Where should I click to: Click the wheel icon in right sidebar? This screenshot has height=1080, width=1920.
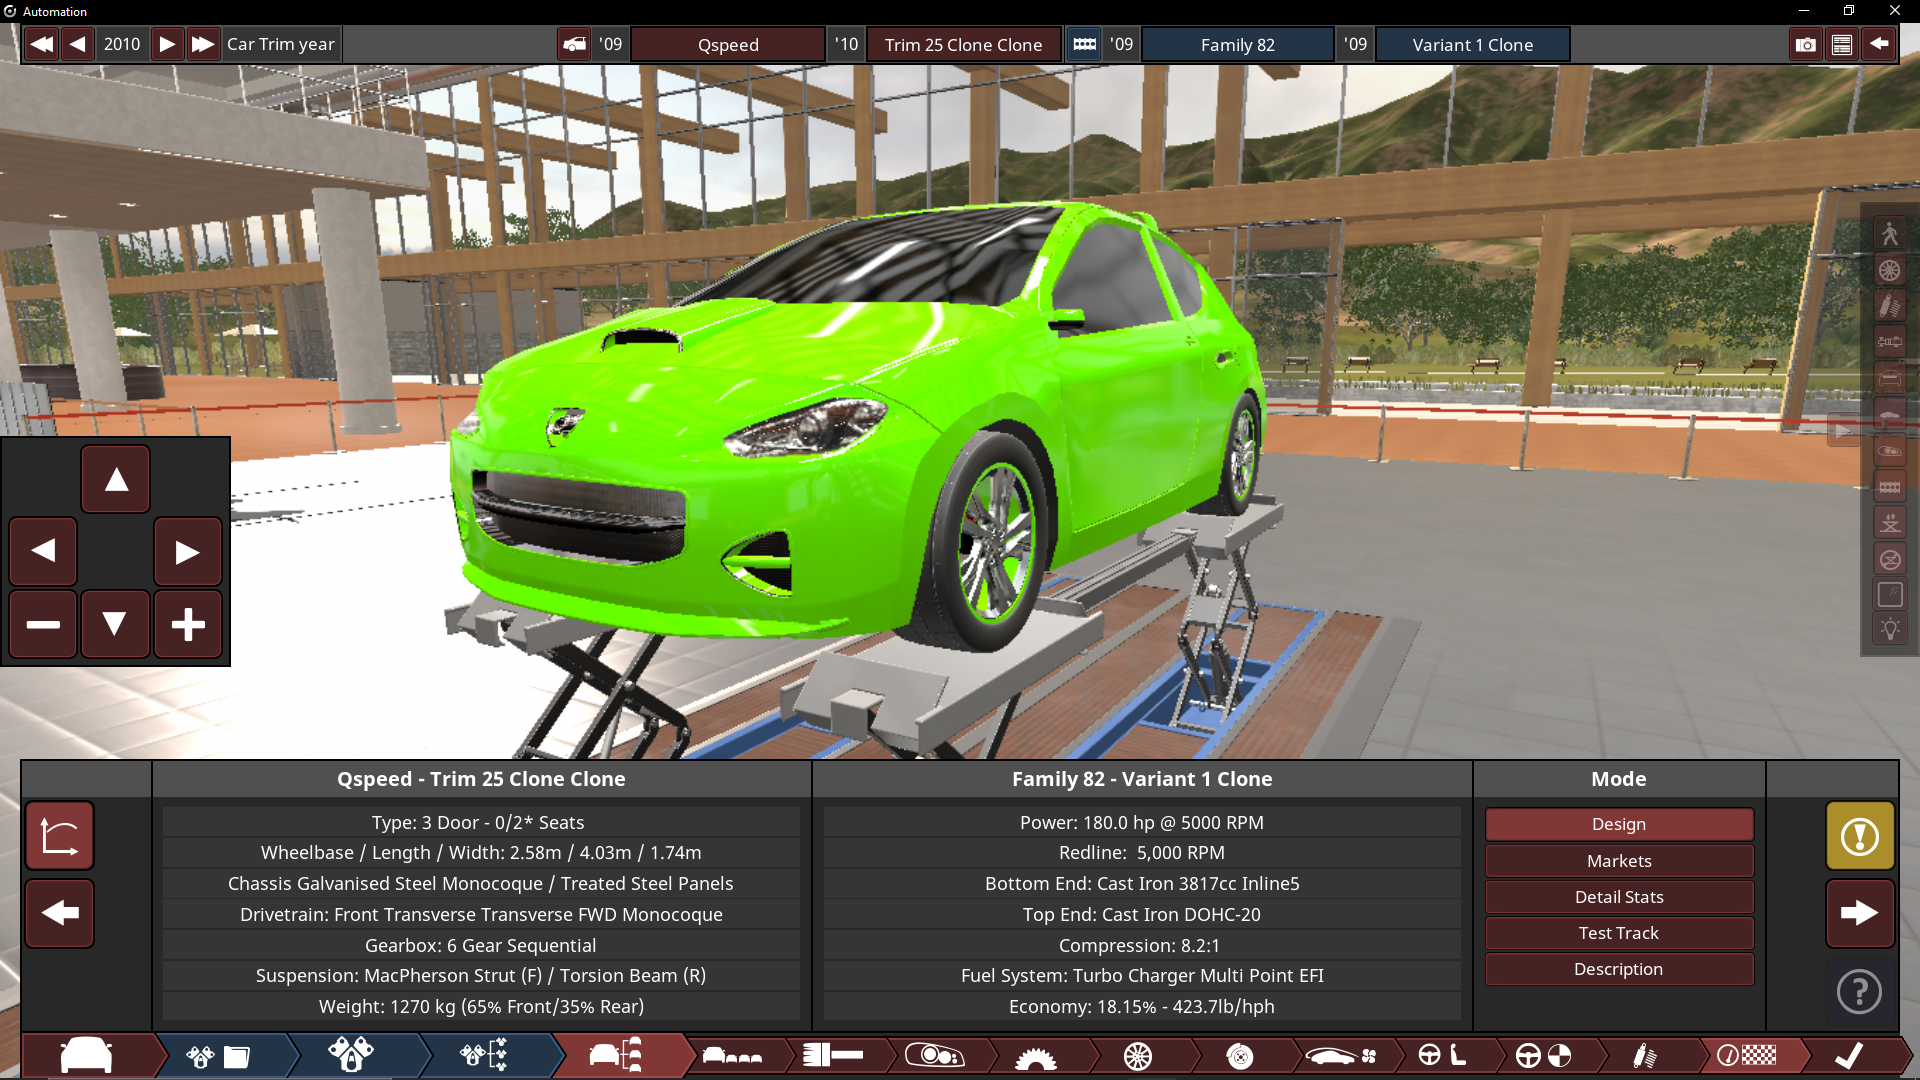(1889, 270)
